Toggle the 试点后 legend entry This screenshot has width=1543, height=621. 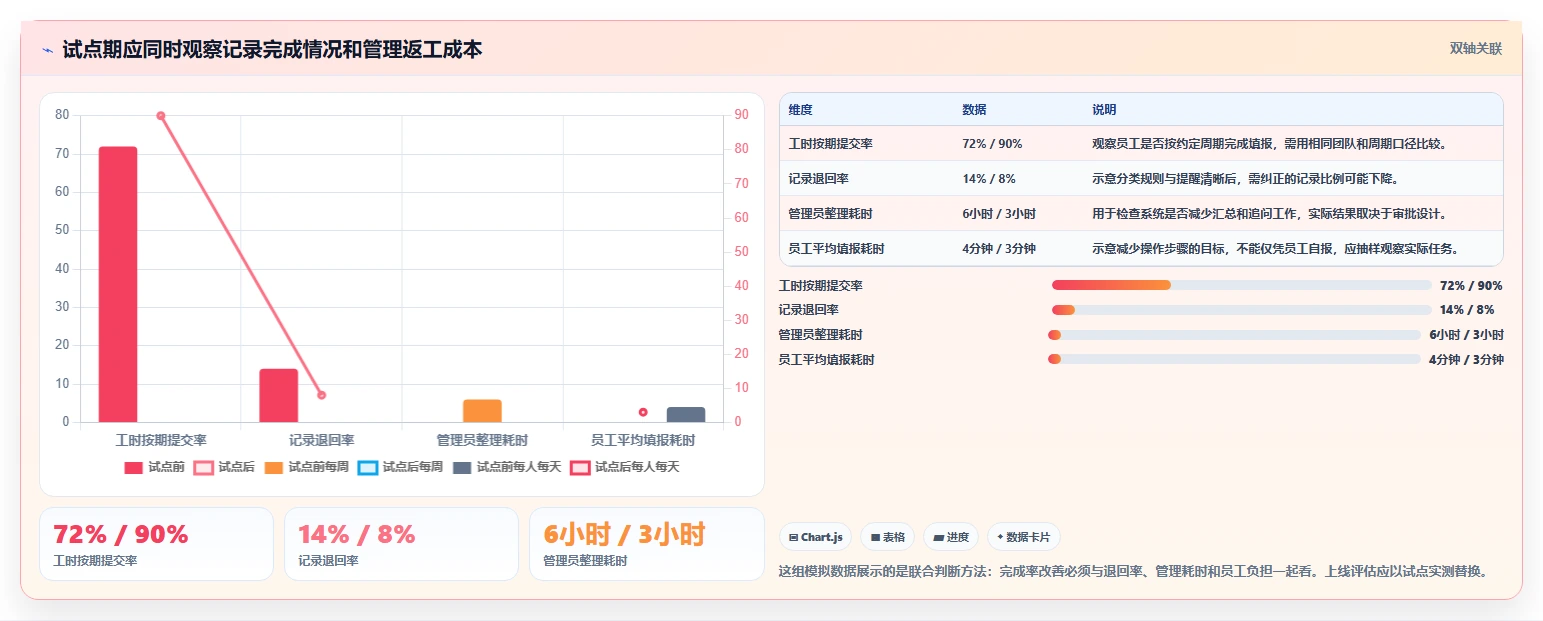(224, 467)
